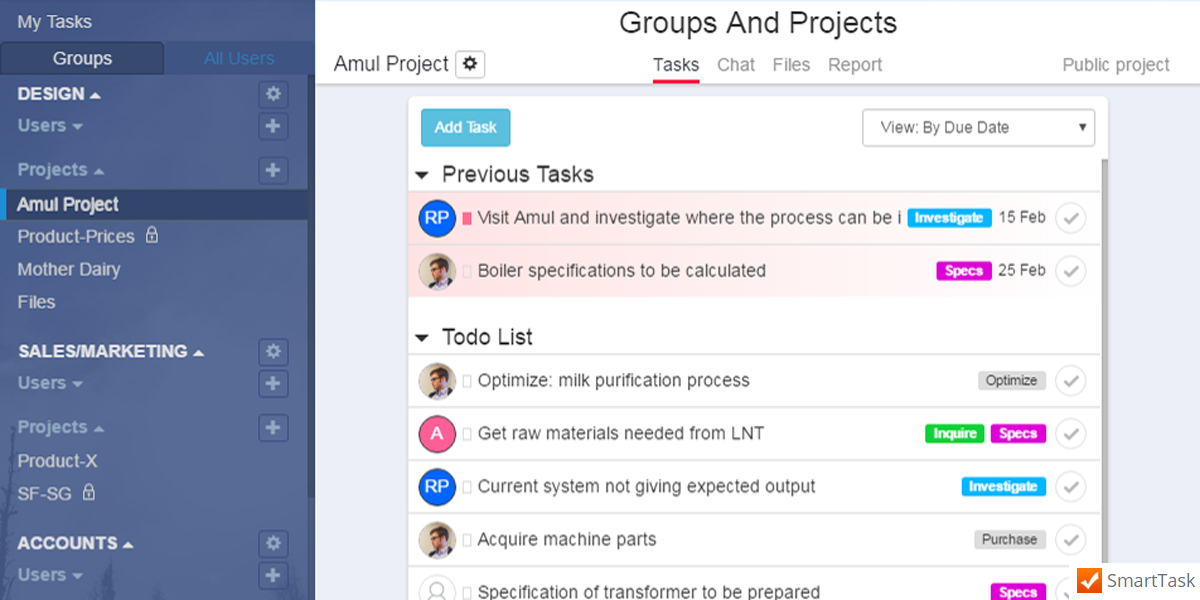
Task: Open Mother Dairy project in sidebar
Action: 69,270
